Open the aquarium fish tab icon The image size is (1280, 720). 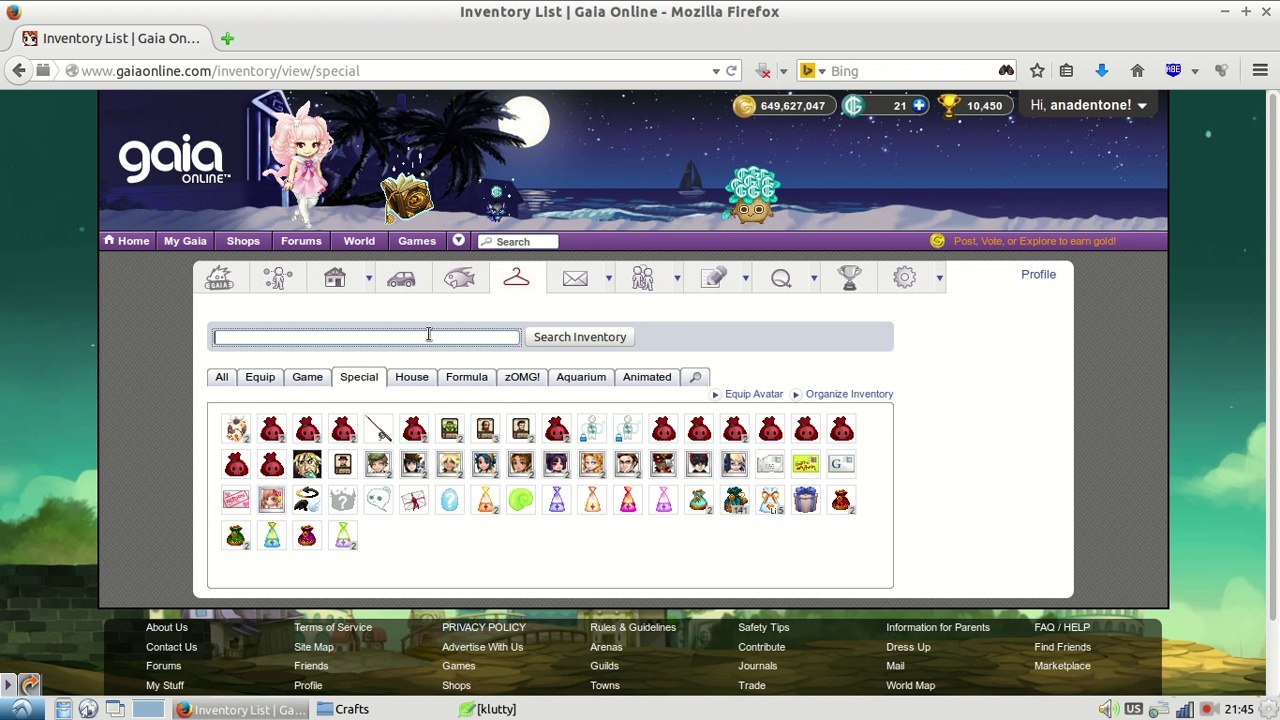click(459, 278)
